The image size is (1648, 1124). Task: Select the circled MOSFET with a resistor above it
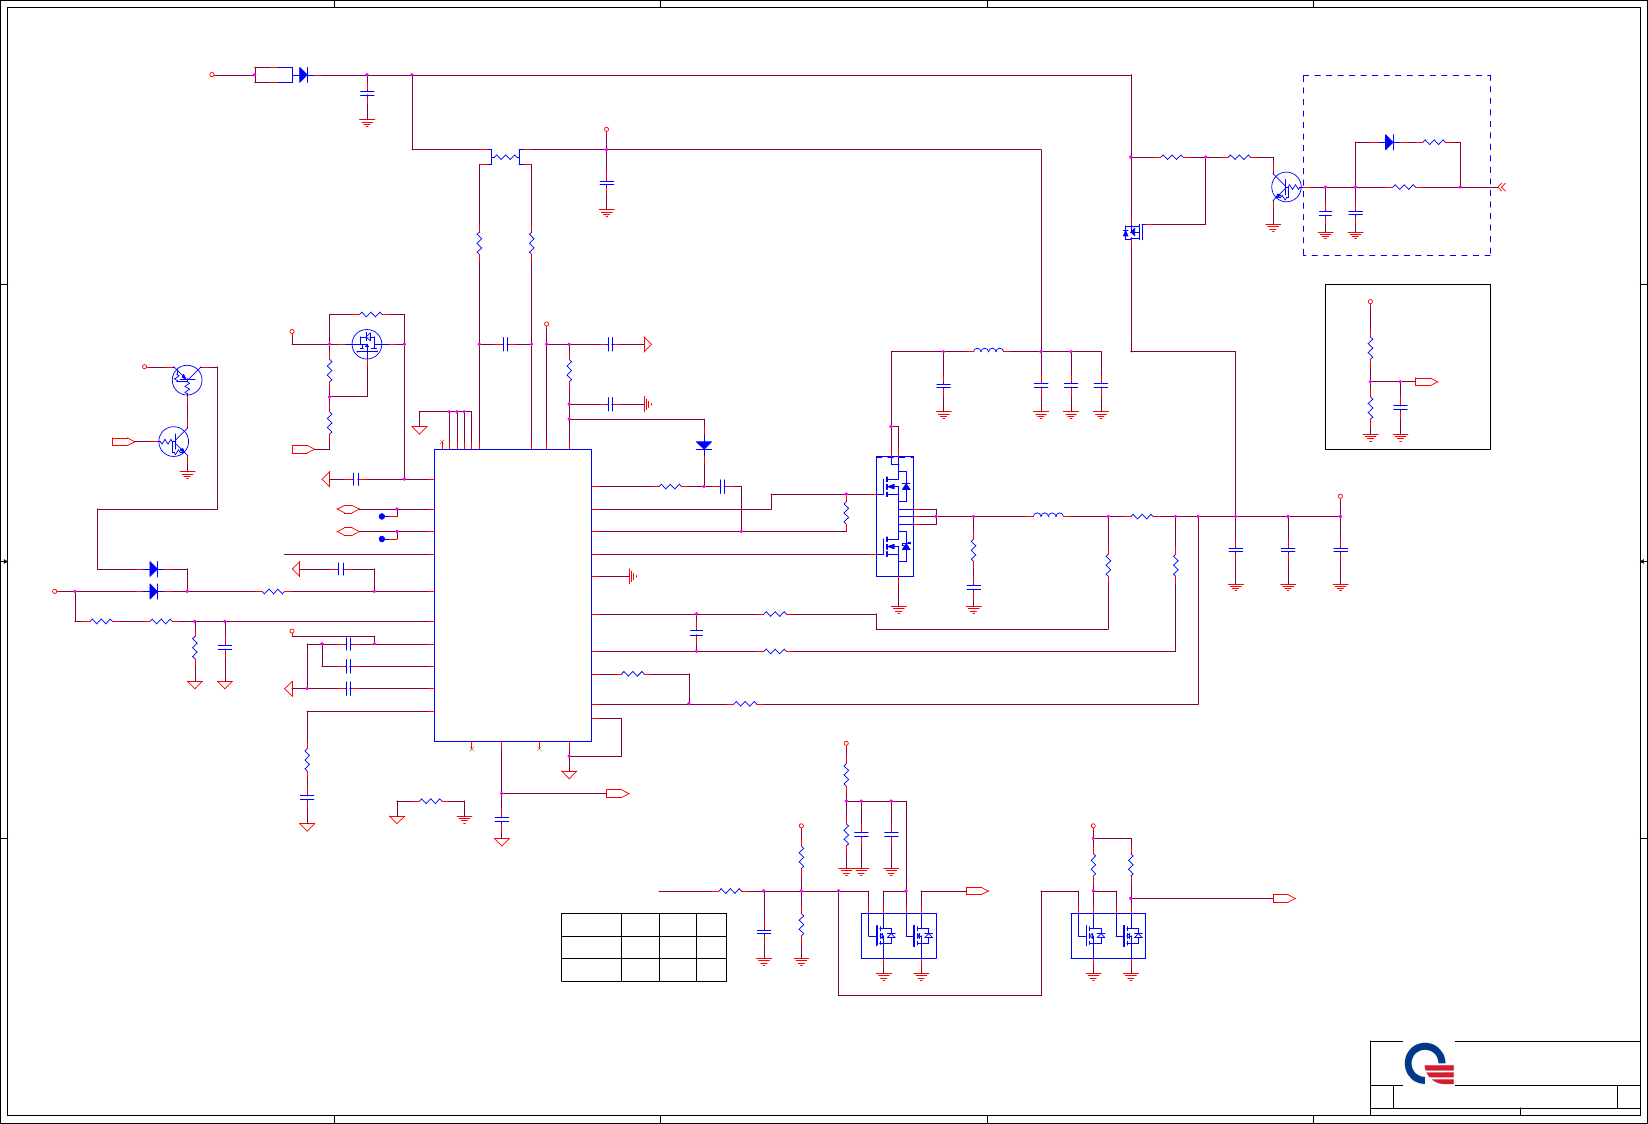pyautogui.click(x=367, y=344)
